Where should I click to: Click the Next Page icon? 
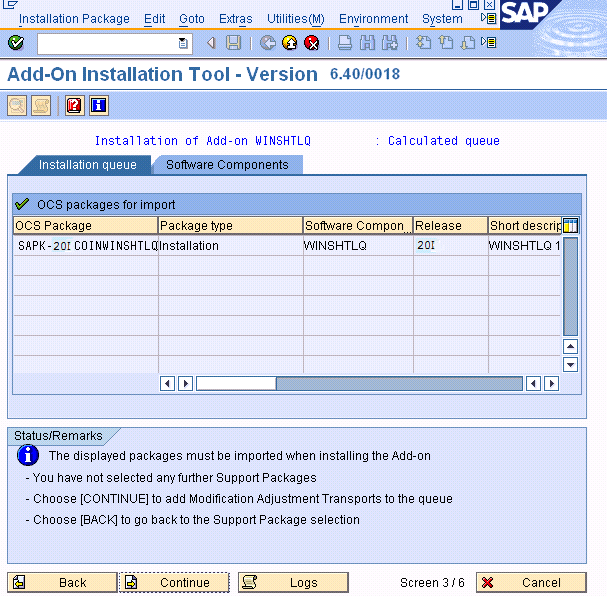tap(468, 43)
